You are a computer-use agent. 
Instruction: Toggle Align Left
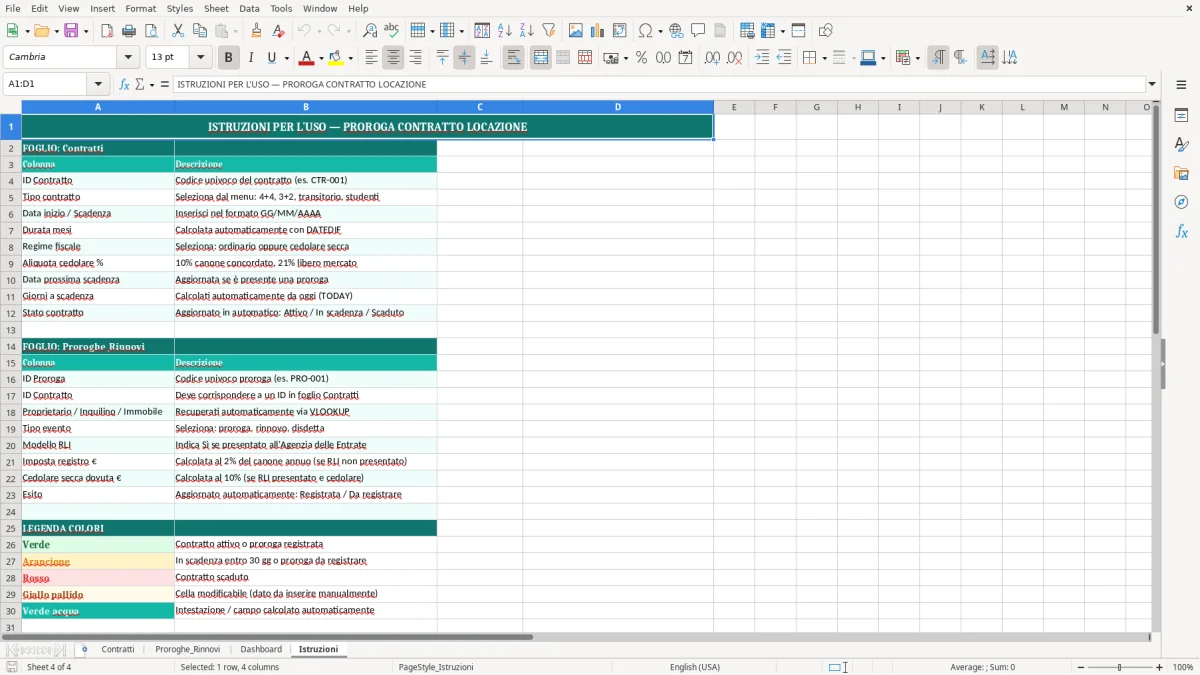tap(371, 58)
